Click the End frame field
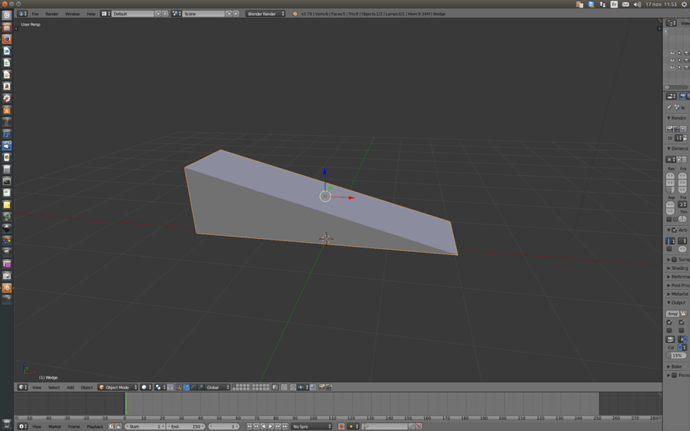Image resolution: width=690 pixels, height=431 pixels. tap(186, 426)
